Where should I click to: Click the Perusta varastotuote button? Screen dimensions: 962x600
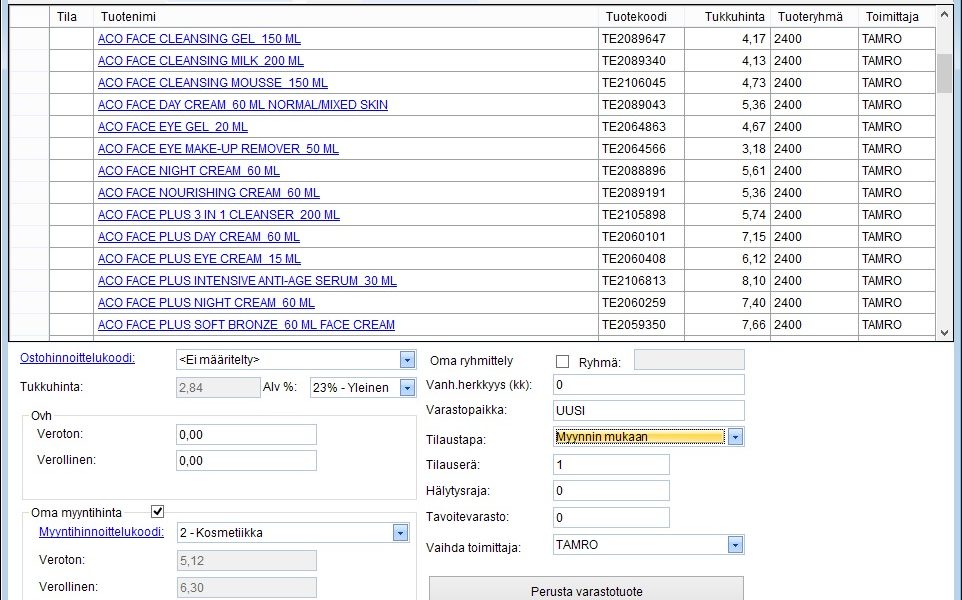587,590
